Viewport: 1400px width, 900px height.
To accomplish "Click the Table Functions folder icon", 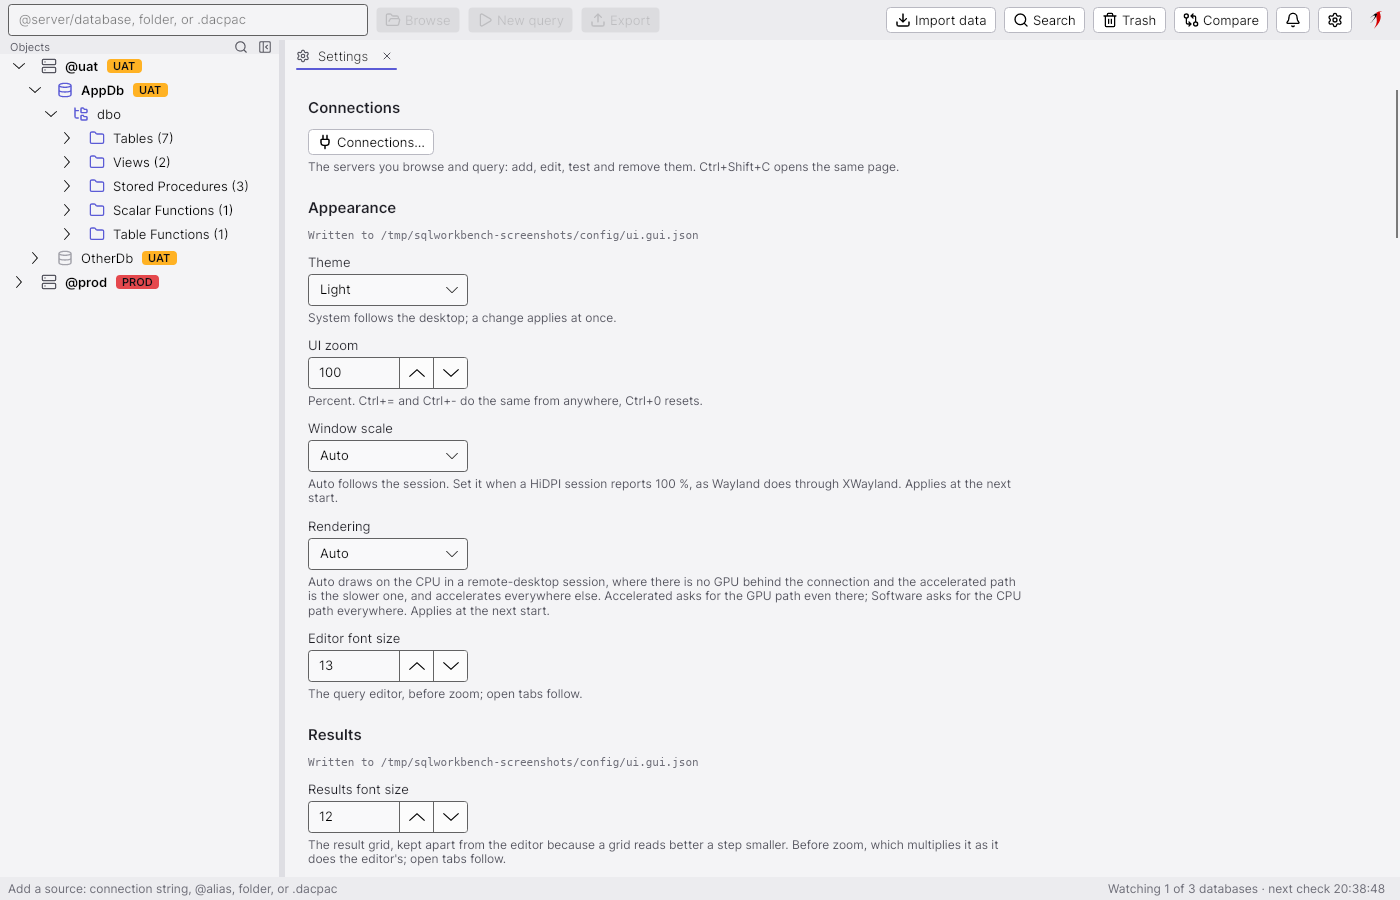I will (x=97, y=234).
